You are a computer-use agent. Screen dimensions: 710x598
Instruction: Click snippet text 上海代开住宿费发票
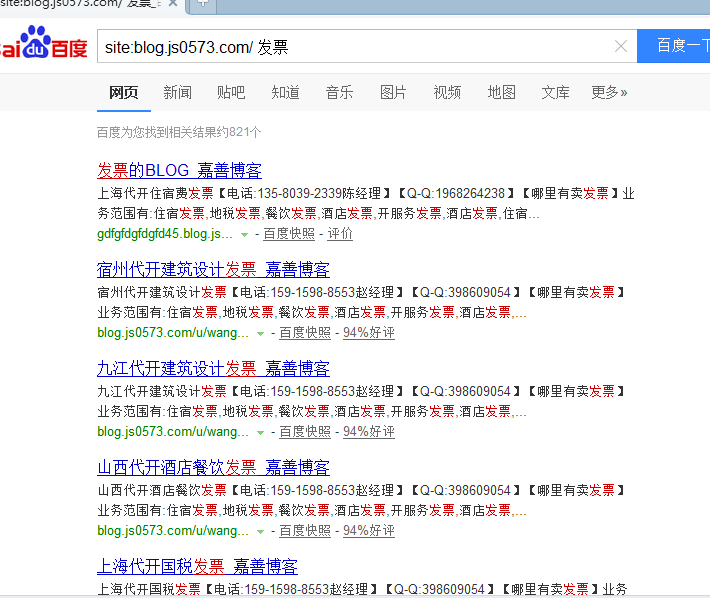(x=155, y=193)
